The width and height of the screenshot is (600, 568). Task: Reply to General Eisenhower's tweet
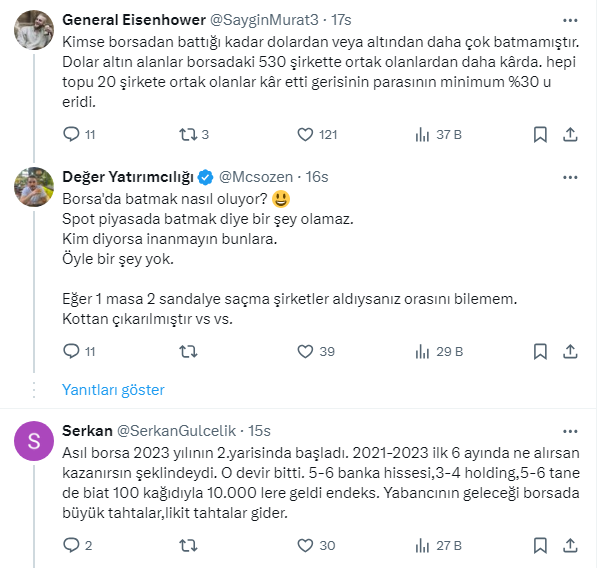71,134
